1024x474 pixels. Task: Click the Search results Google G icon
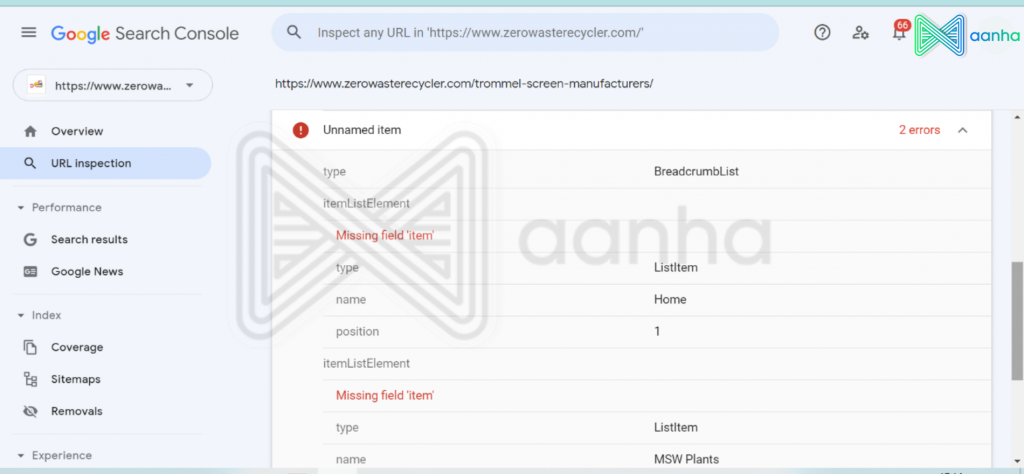[30, 240]
